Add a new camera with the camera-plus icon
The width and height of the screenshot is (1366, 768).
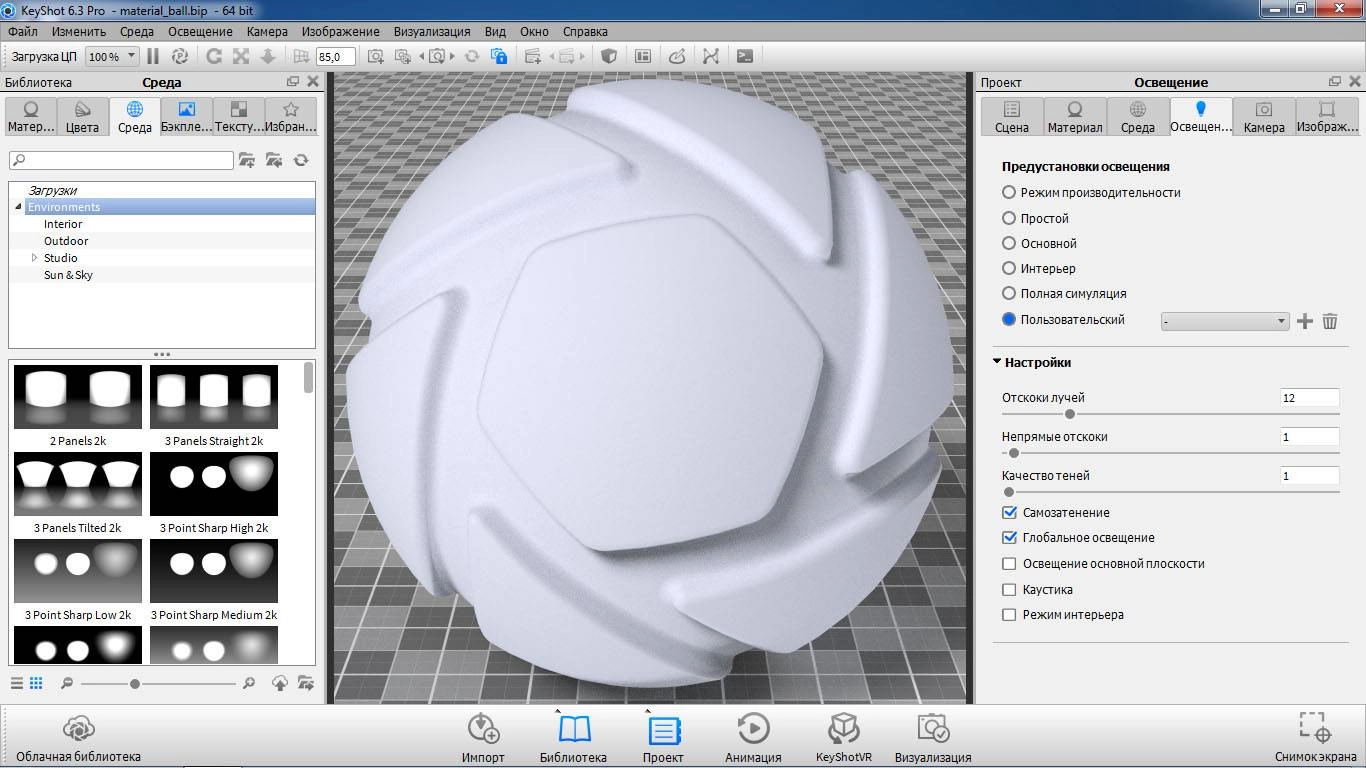click(x=376, y=57)
